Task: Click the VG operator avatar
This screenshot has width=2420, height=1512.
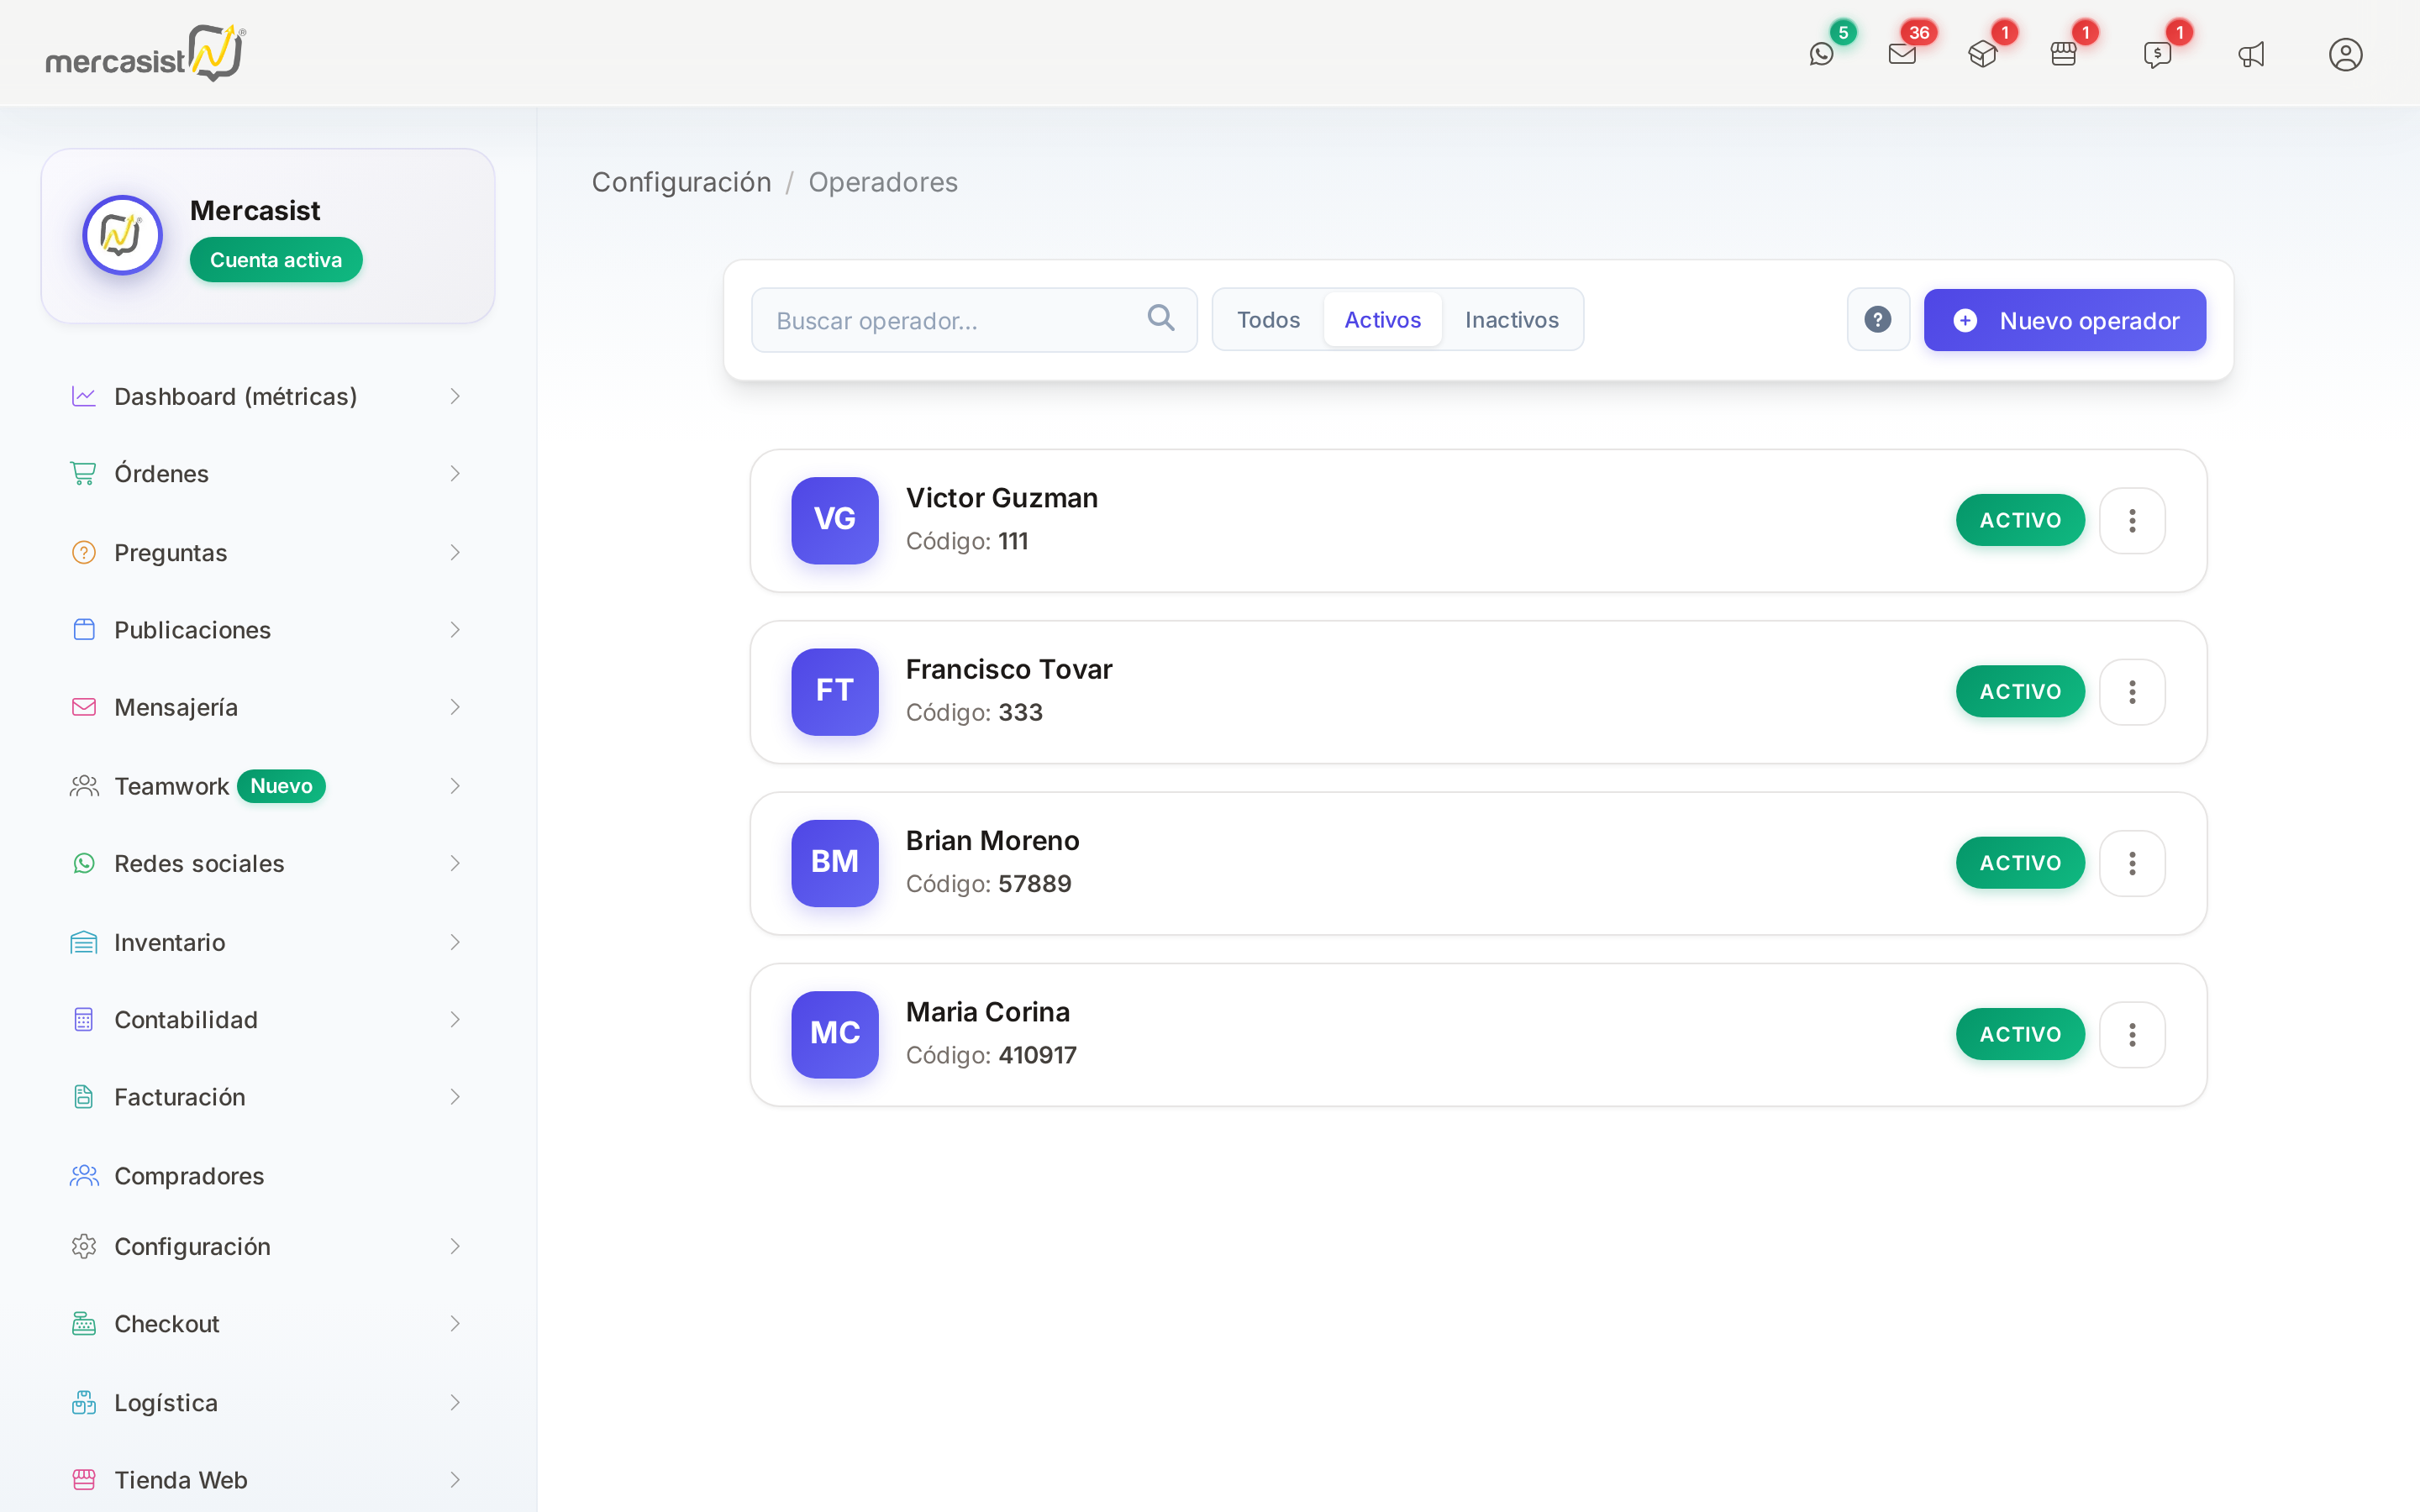Action: [x=835, y=520]
